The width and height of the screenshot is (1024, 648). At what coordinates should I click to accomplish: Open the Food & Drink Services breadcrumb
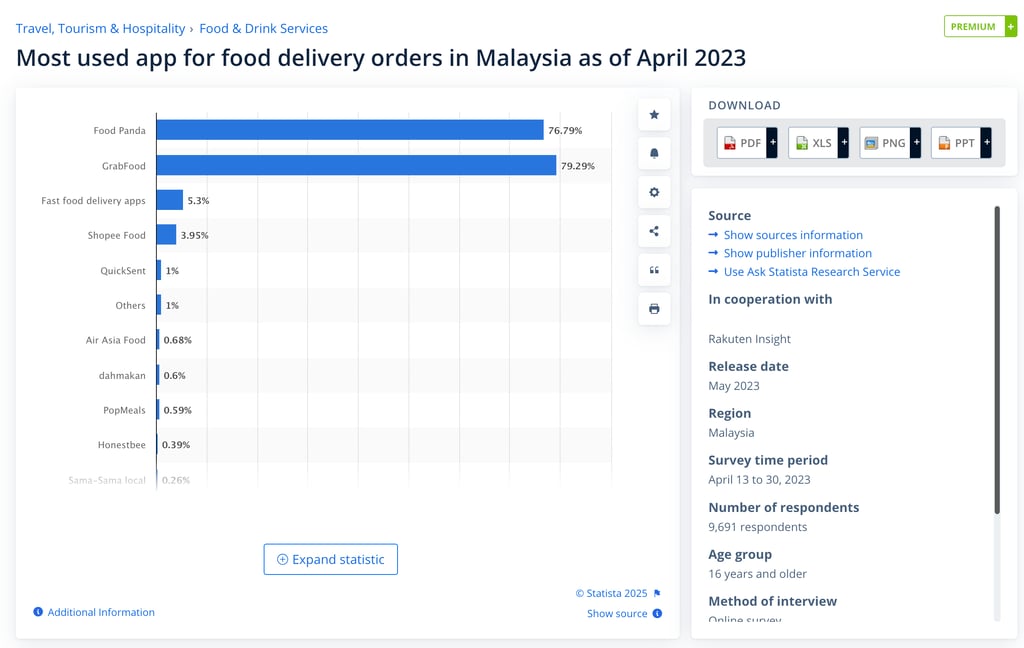click(x=263, y=28)
